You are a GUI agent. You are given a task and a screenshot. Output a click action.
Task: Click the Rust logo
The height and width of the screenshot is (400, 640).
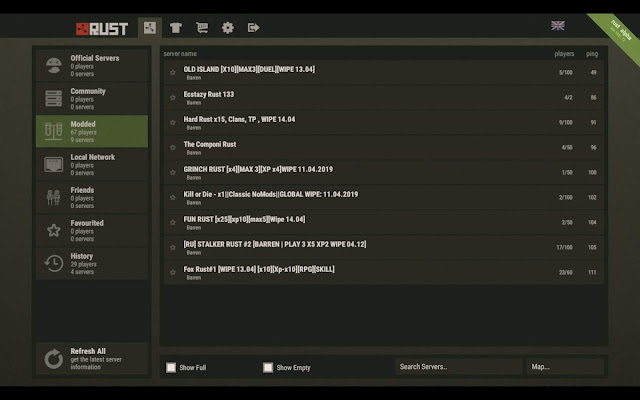[x=102, y=29]
